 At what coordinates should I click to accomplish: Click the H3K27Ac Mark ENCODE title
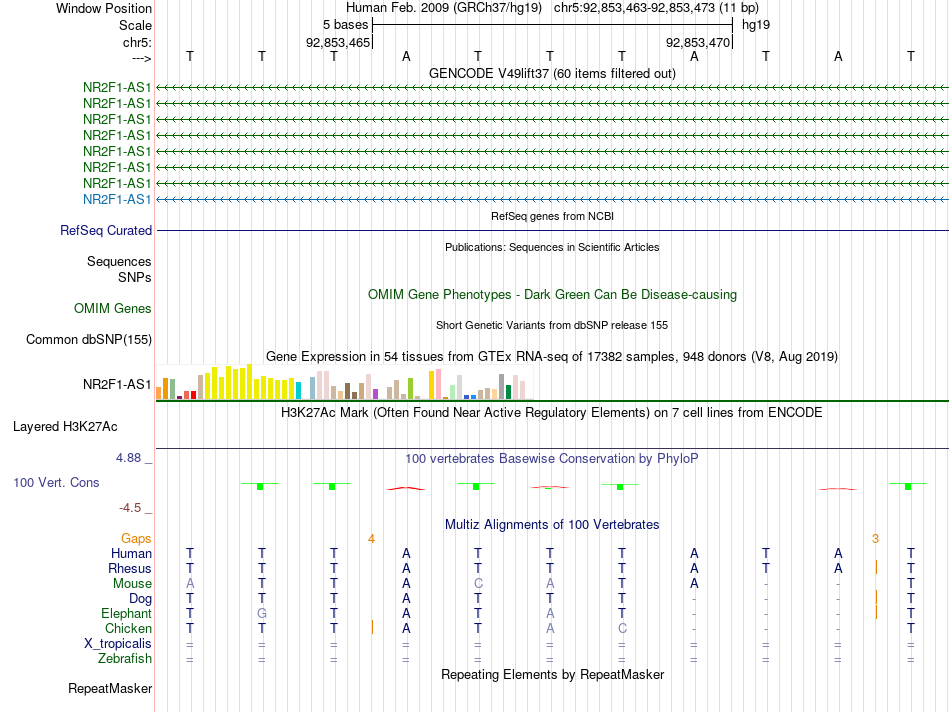[x=552, y=413]
